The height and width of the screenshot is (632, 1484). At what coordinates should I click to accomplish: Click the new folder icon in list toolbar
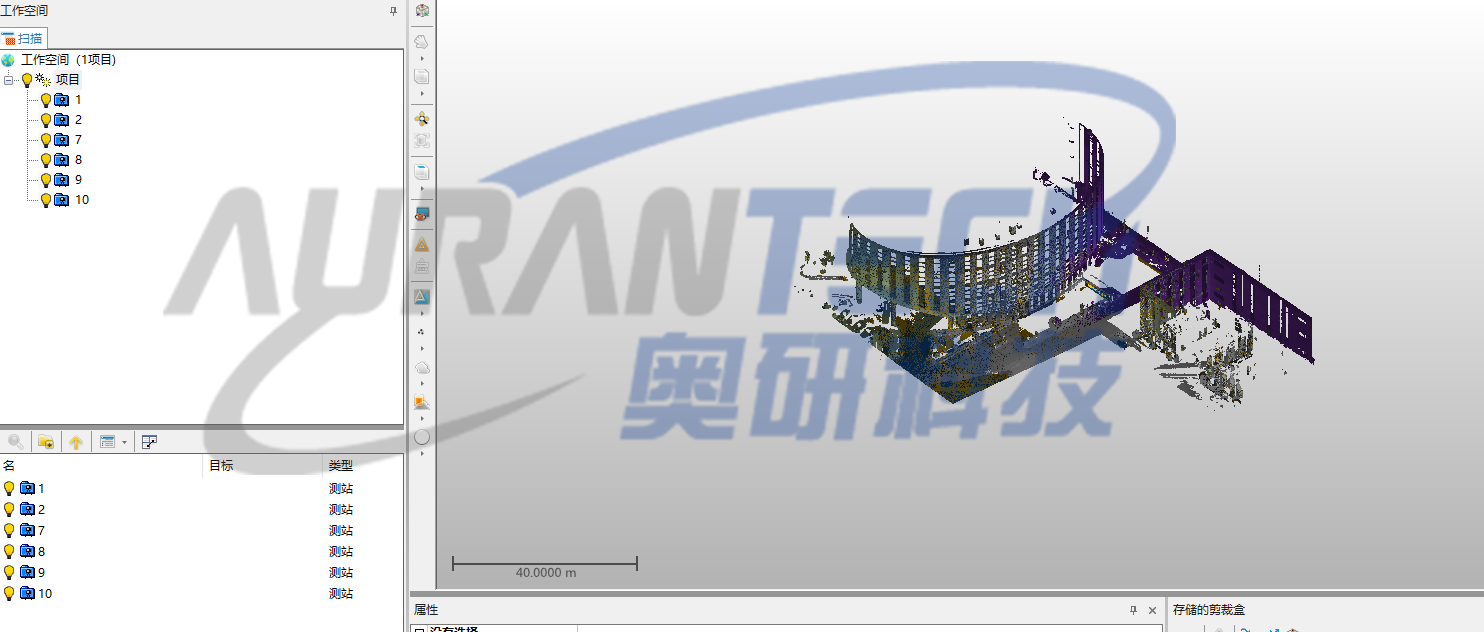tap(46, 441)
